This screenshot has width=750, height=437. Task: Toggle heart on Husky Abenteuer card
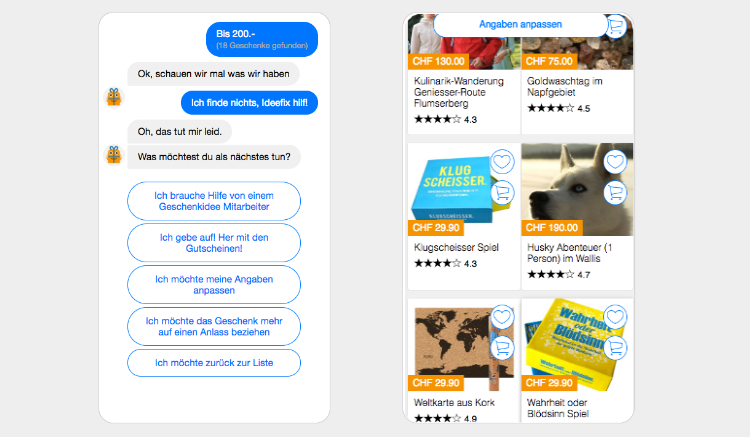point(615,162)
